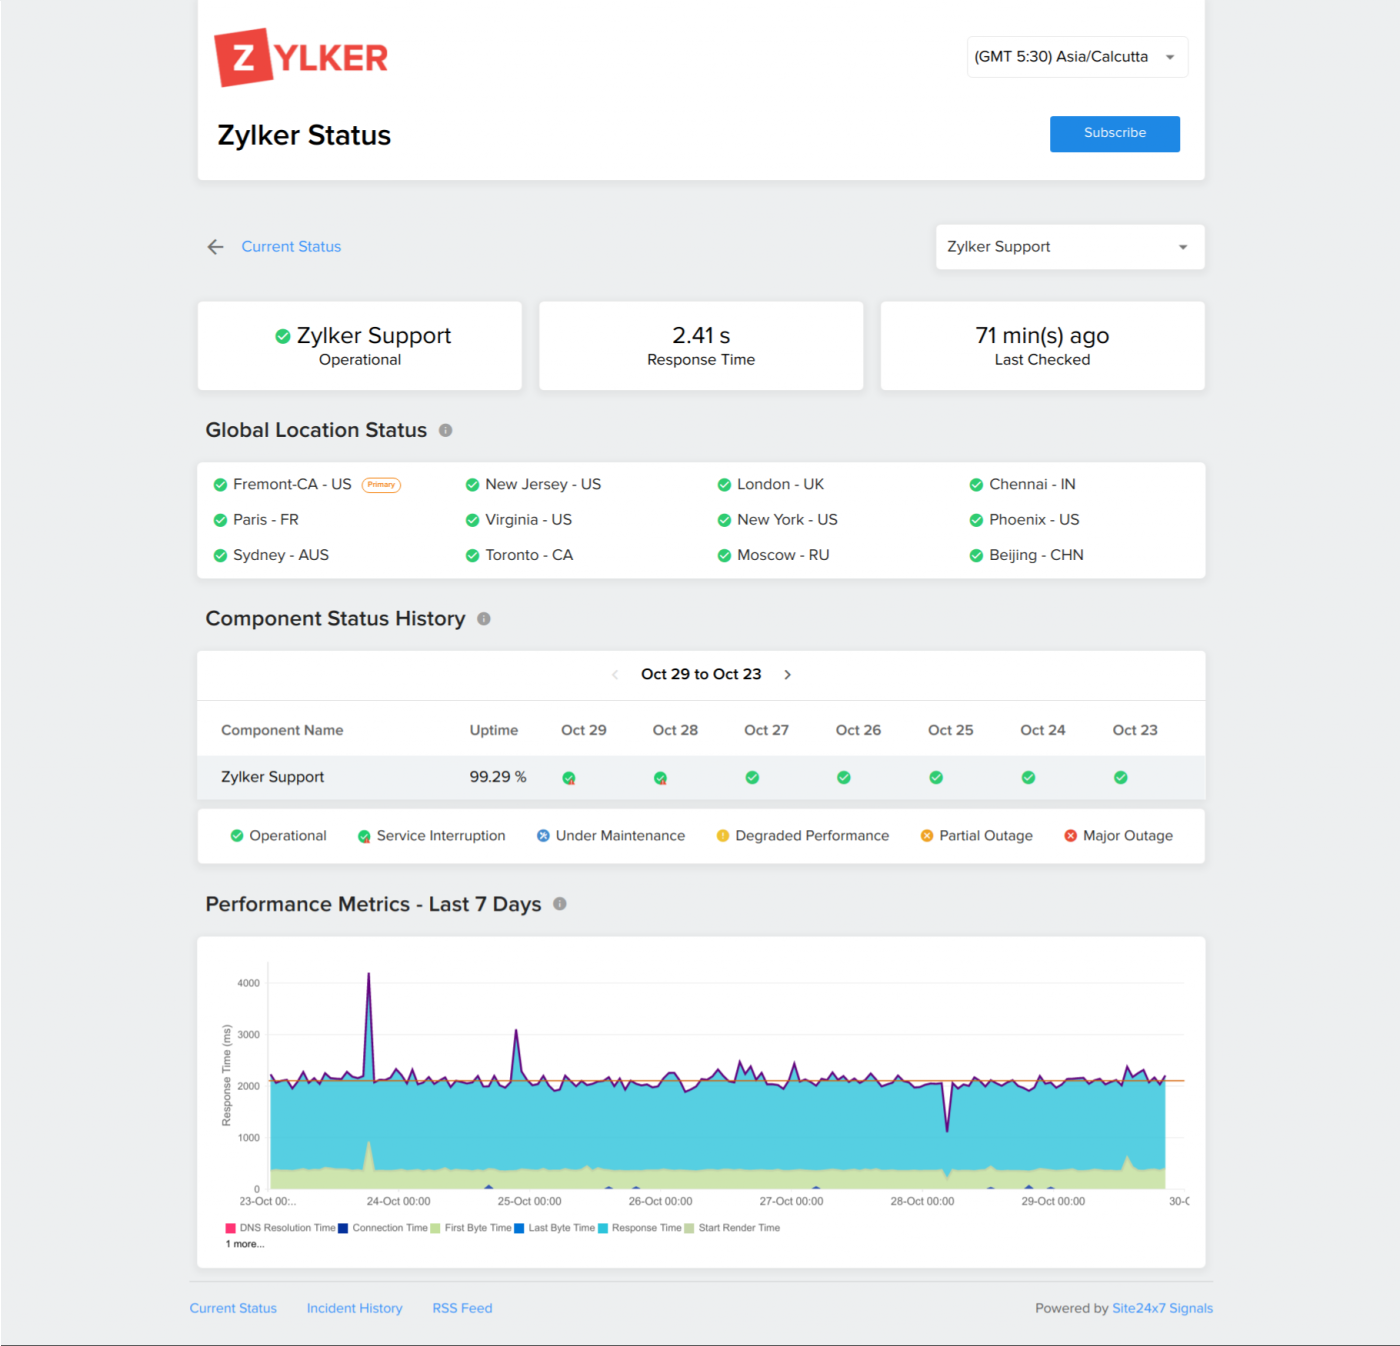This screenshot has height=1346, width=1400.
Task: Open the footer Current Status link
Action: pyautogui.click(x=233, y=1308)
